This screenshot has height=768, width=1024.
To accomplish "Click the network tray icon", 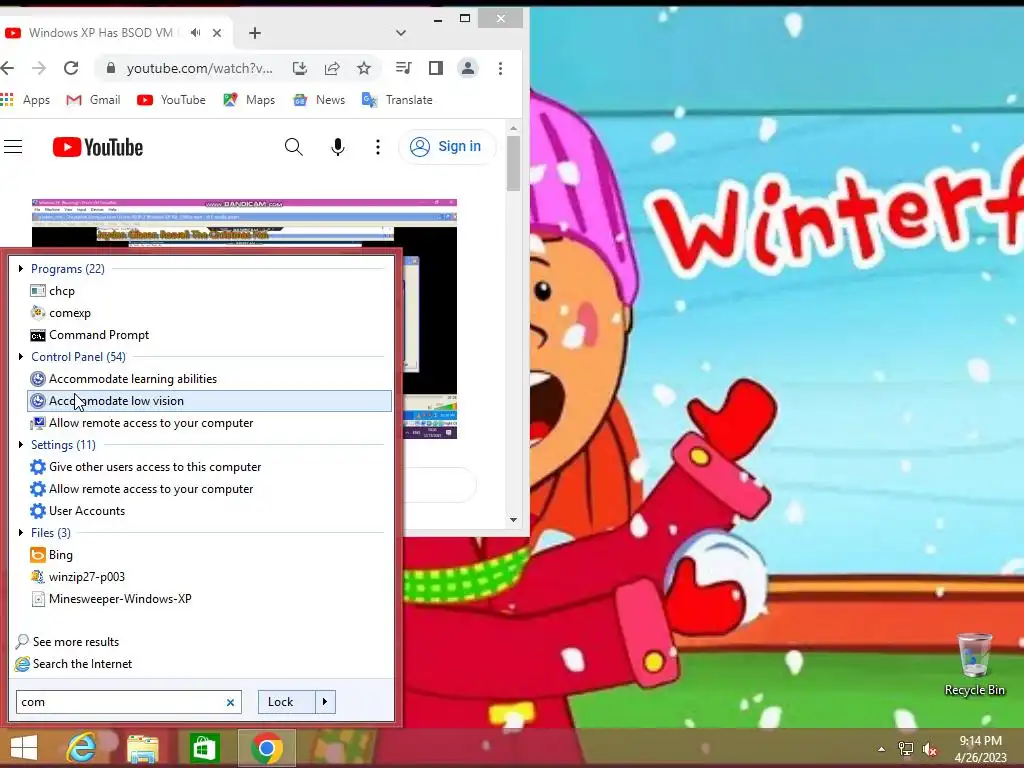I will [906, 749].
